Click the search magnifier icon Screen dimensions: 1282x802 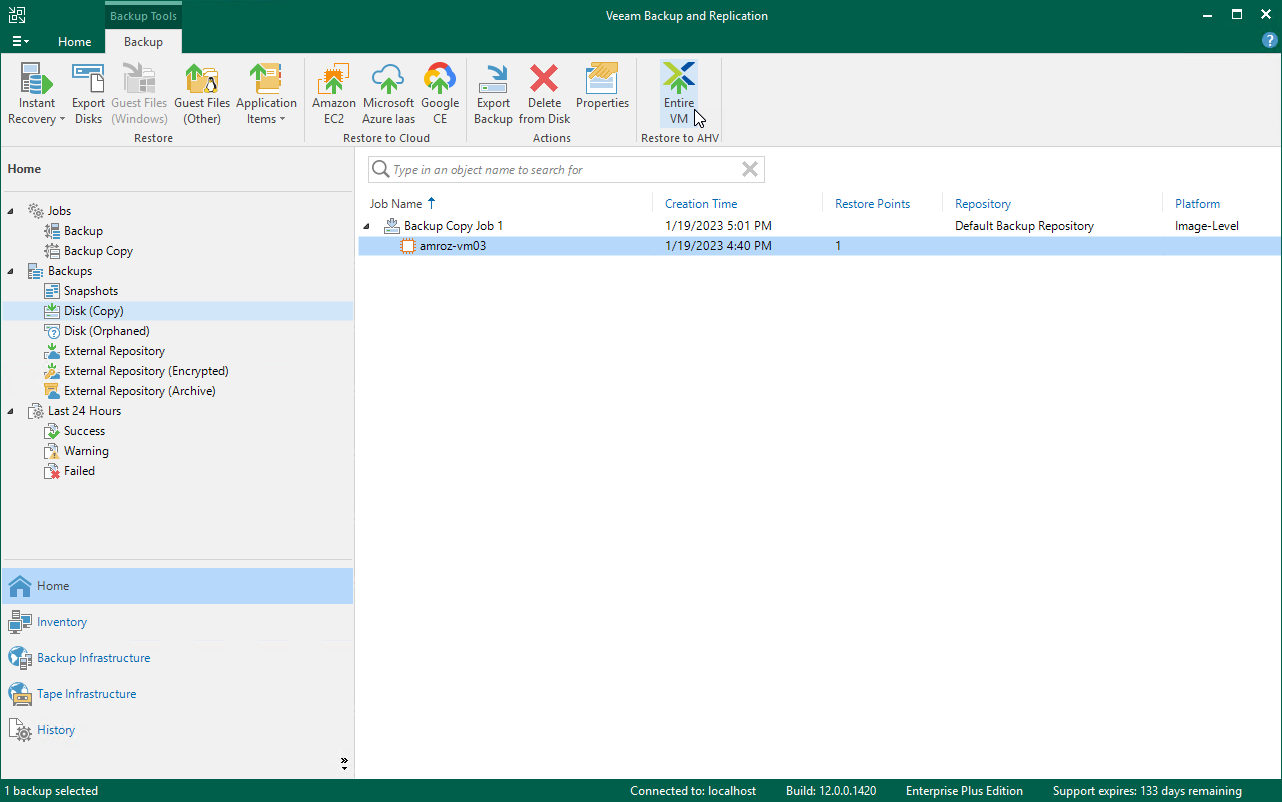click(x=380, y=170)
